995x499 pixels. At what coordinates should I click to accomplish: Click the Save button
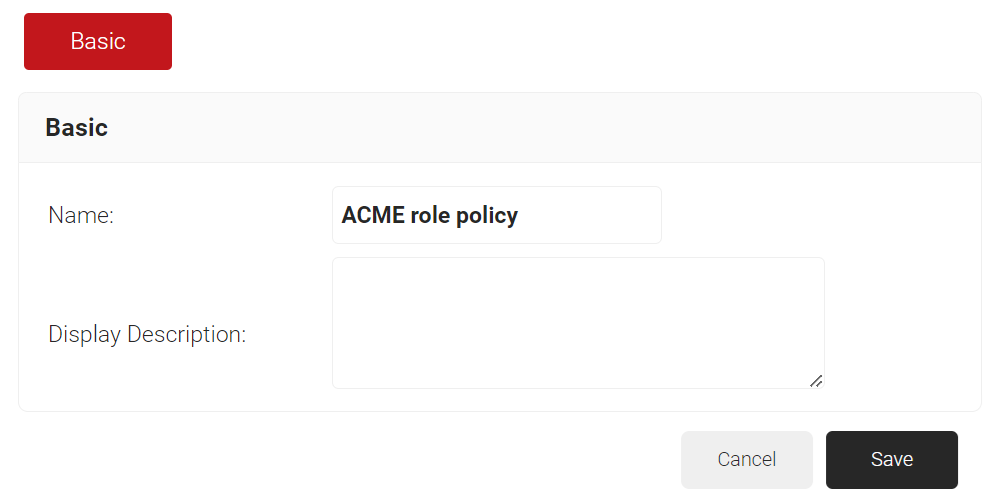click(891, 459)
